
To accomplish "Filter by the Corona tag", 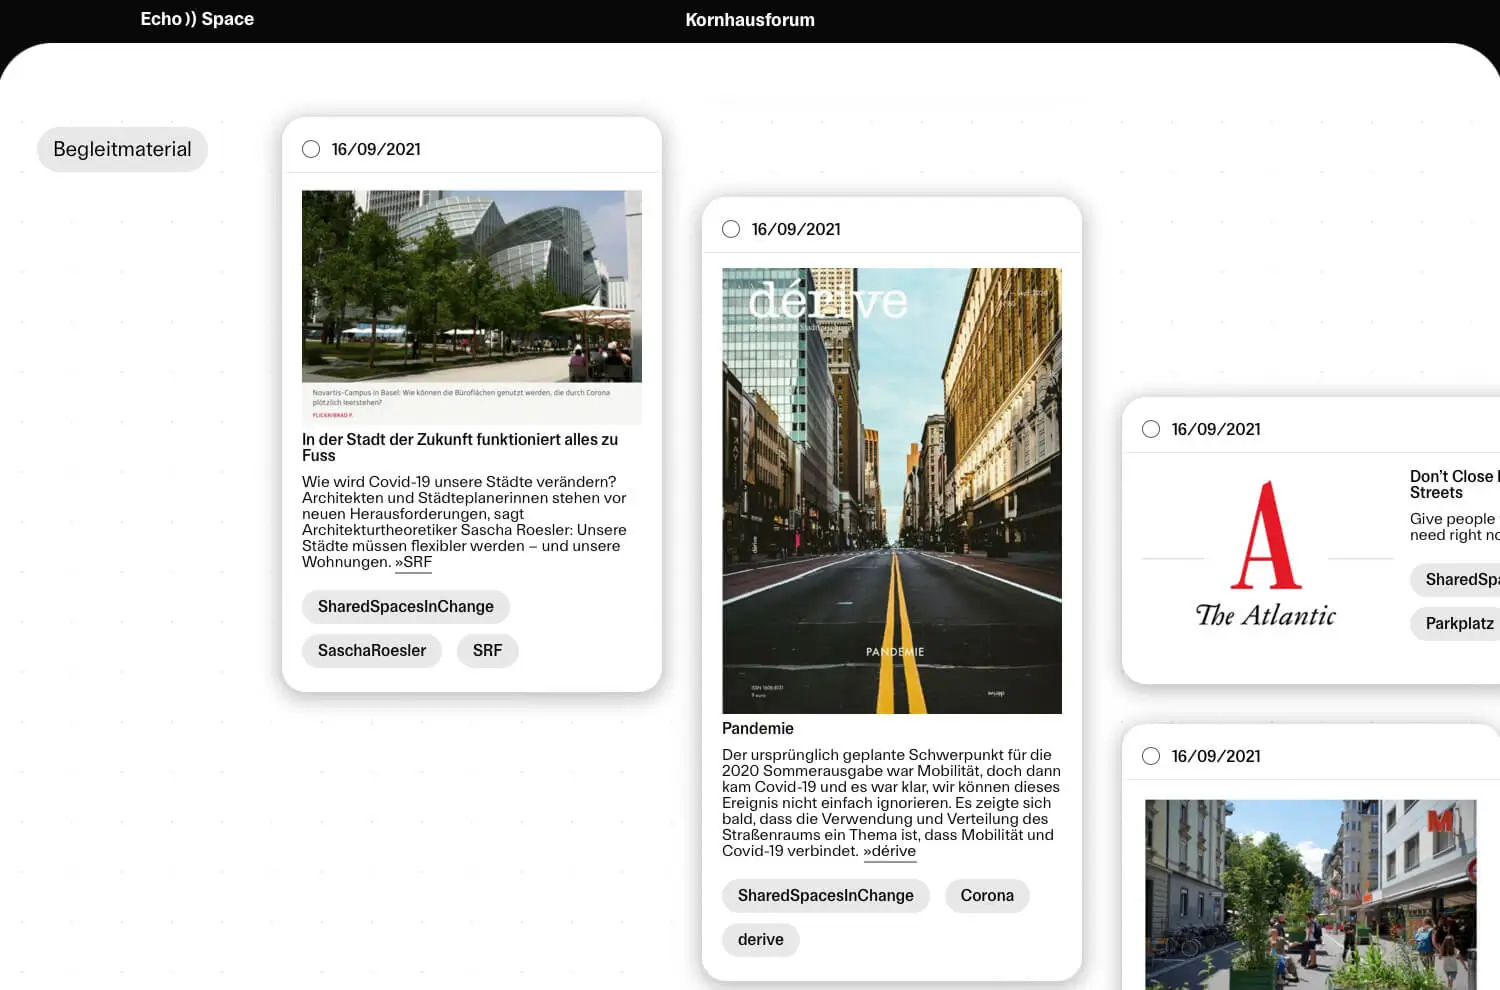I will (x=986, y=895).
